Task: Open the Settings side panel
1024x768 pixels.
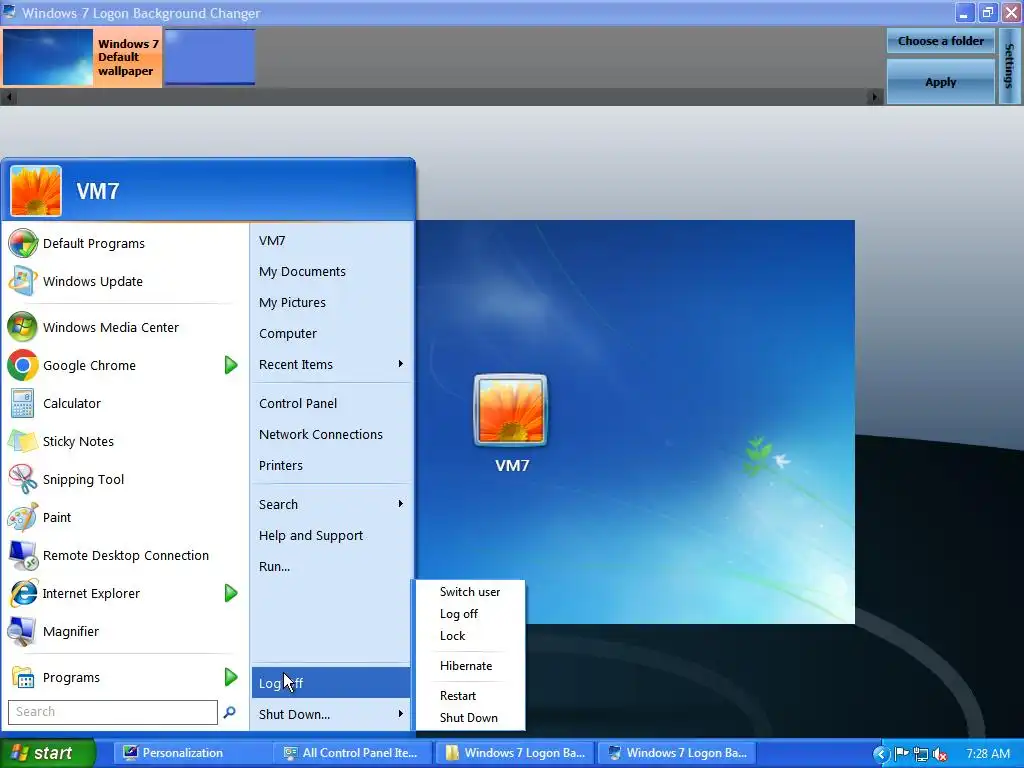Action: pyautogui.click(x=1009, y=65)
